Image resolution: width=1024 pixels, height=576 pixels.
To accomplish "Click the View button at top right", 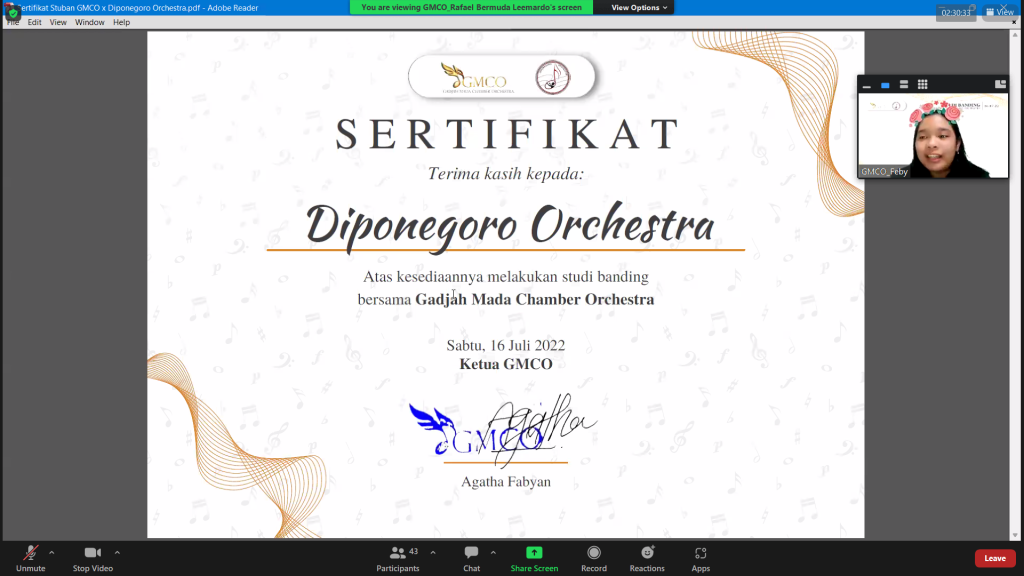I will point(999,12).
